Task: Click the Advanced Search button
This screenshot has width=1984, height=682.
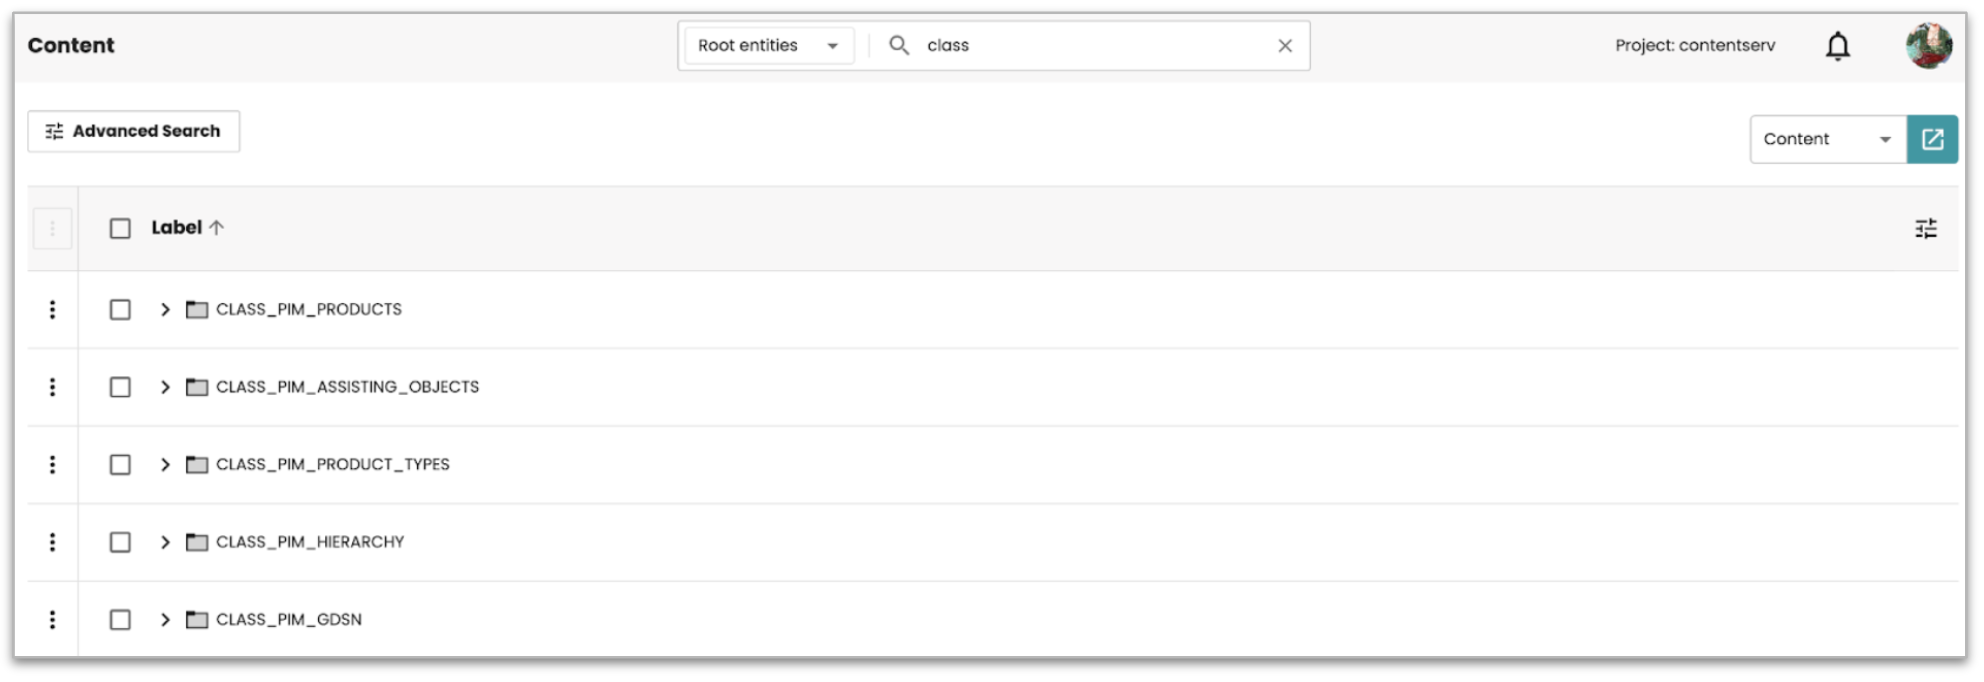Action: tap(133, 130)
